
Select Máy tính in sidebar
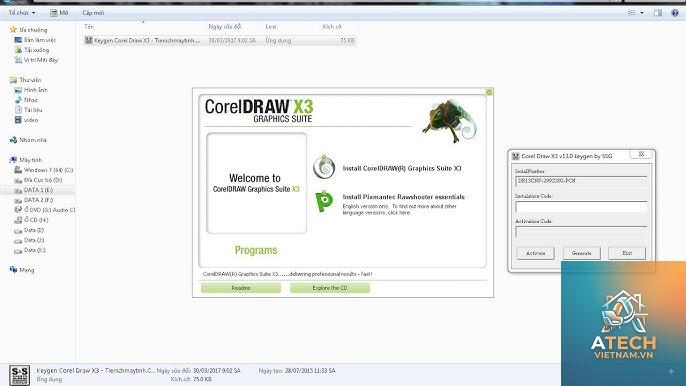pos(26,160)
